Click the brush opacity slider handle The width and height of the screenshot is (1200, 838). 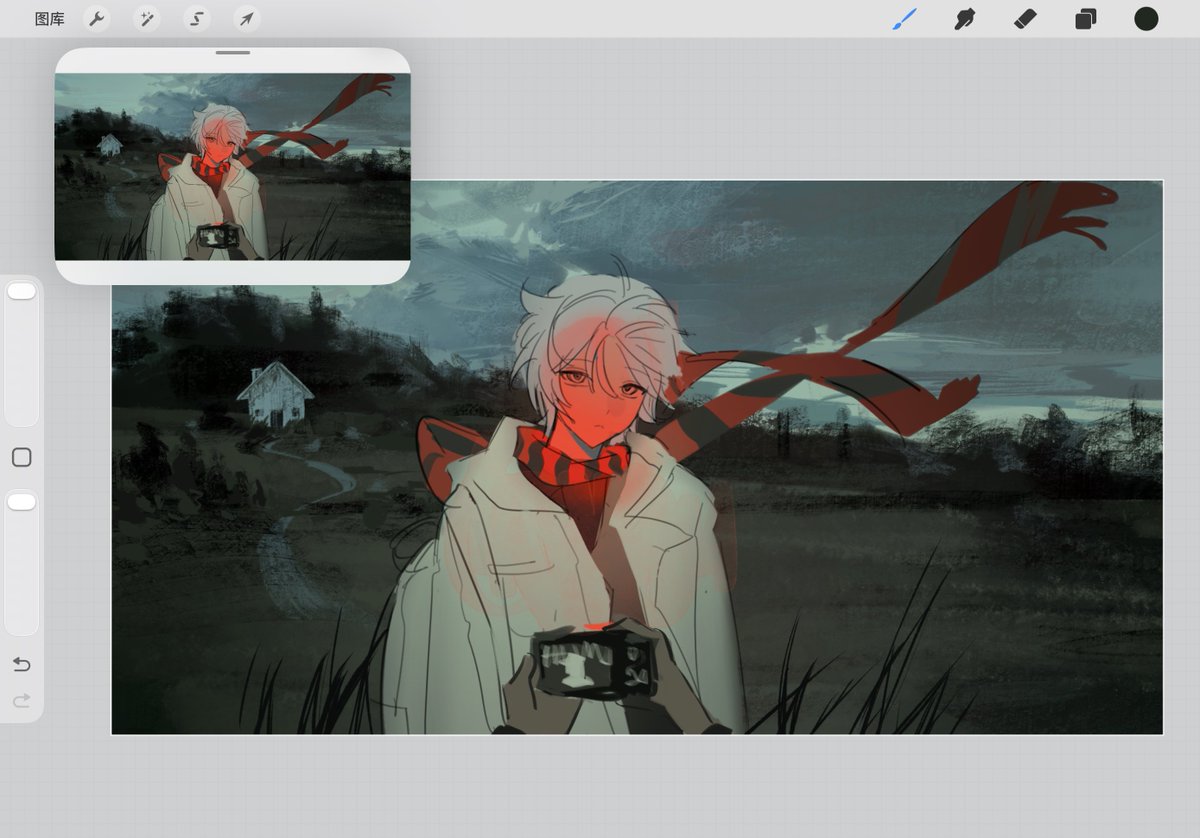[x=21, y=501]
